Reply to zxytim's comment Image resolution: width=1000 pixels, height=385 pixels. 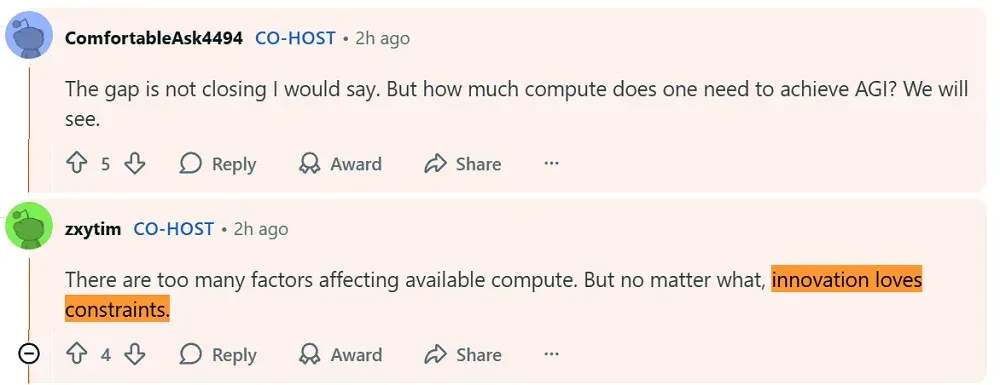[217, 354]
